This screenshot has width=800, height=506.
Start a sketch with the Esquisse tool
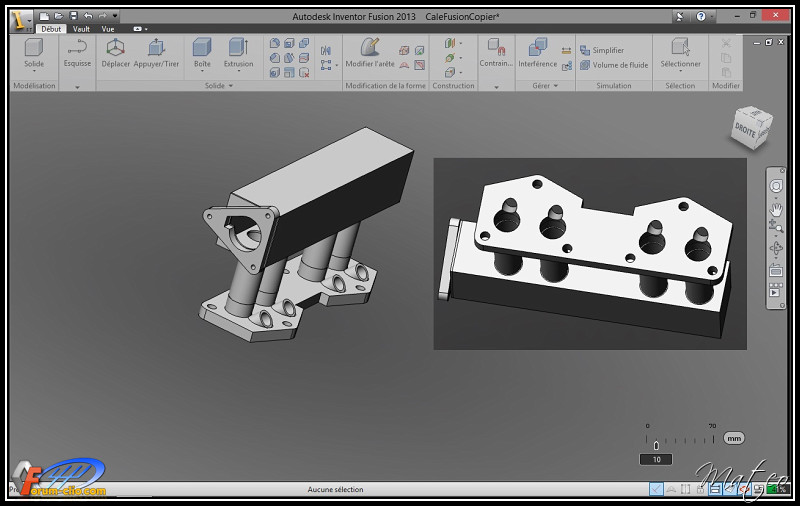77,53
